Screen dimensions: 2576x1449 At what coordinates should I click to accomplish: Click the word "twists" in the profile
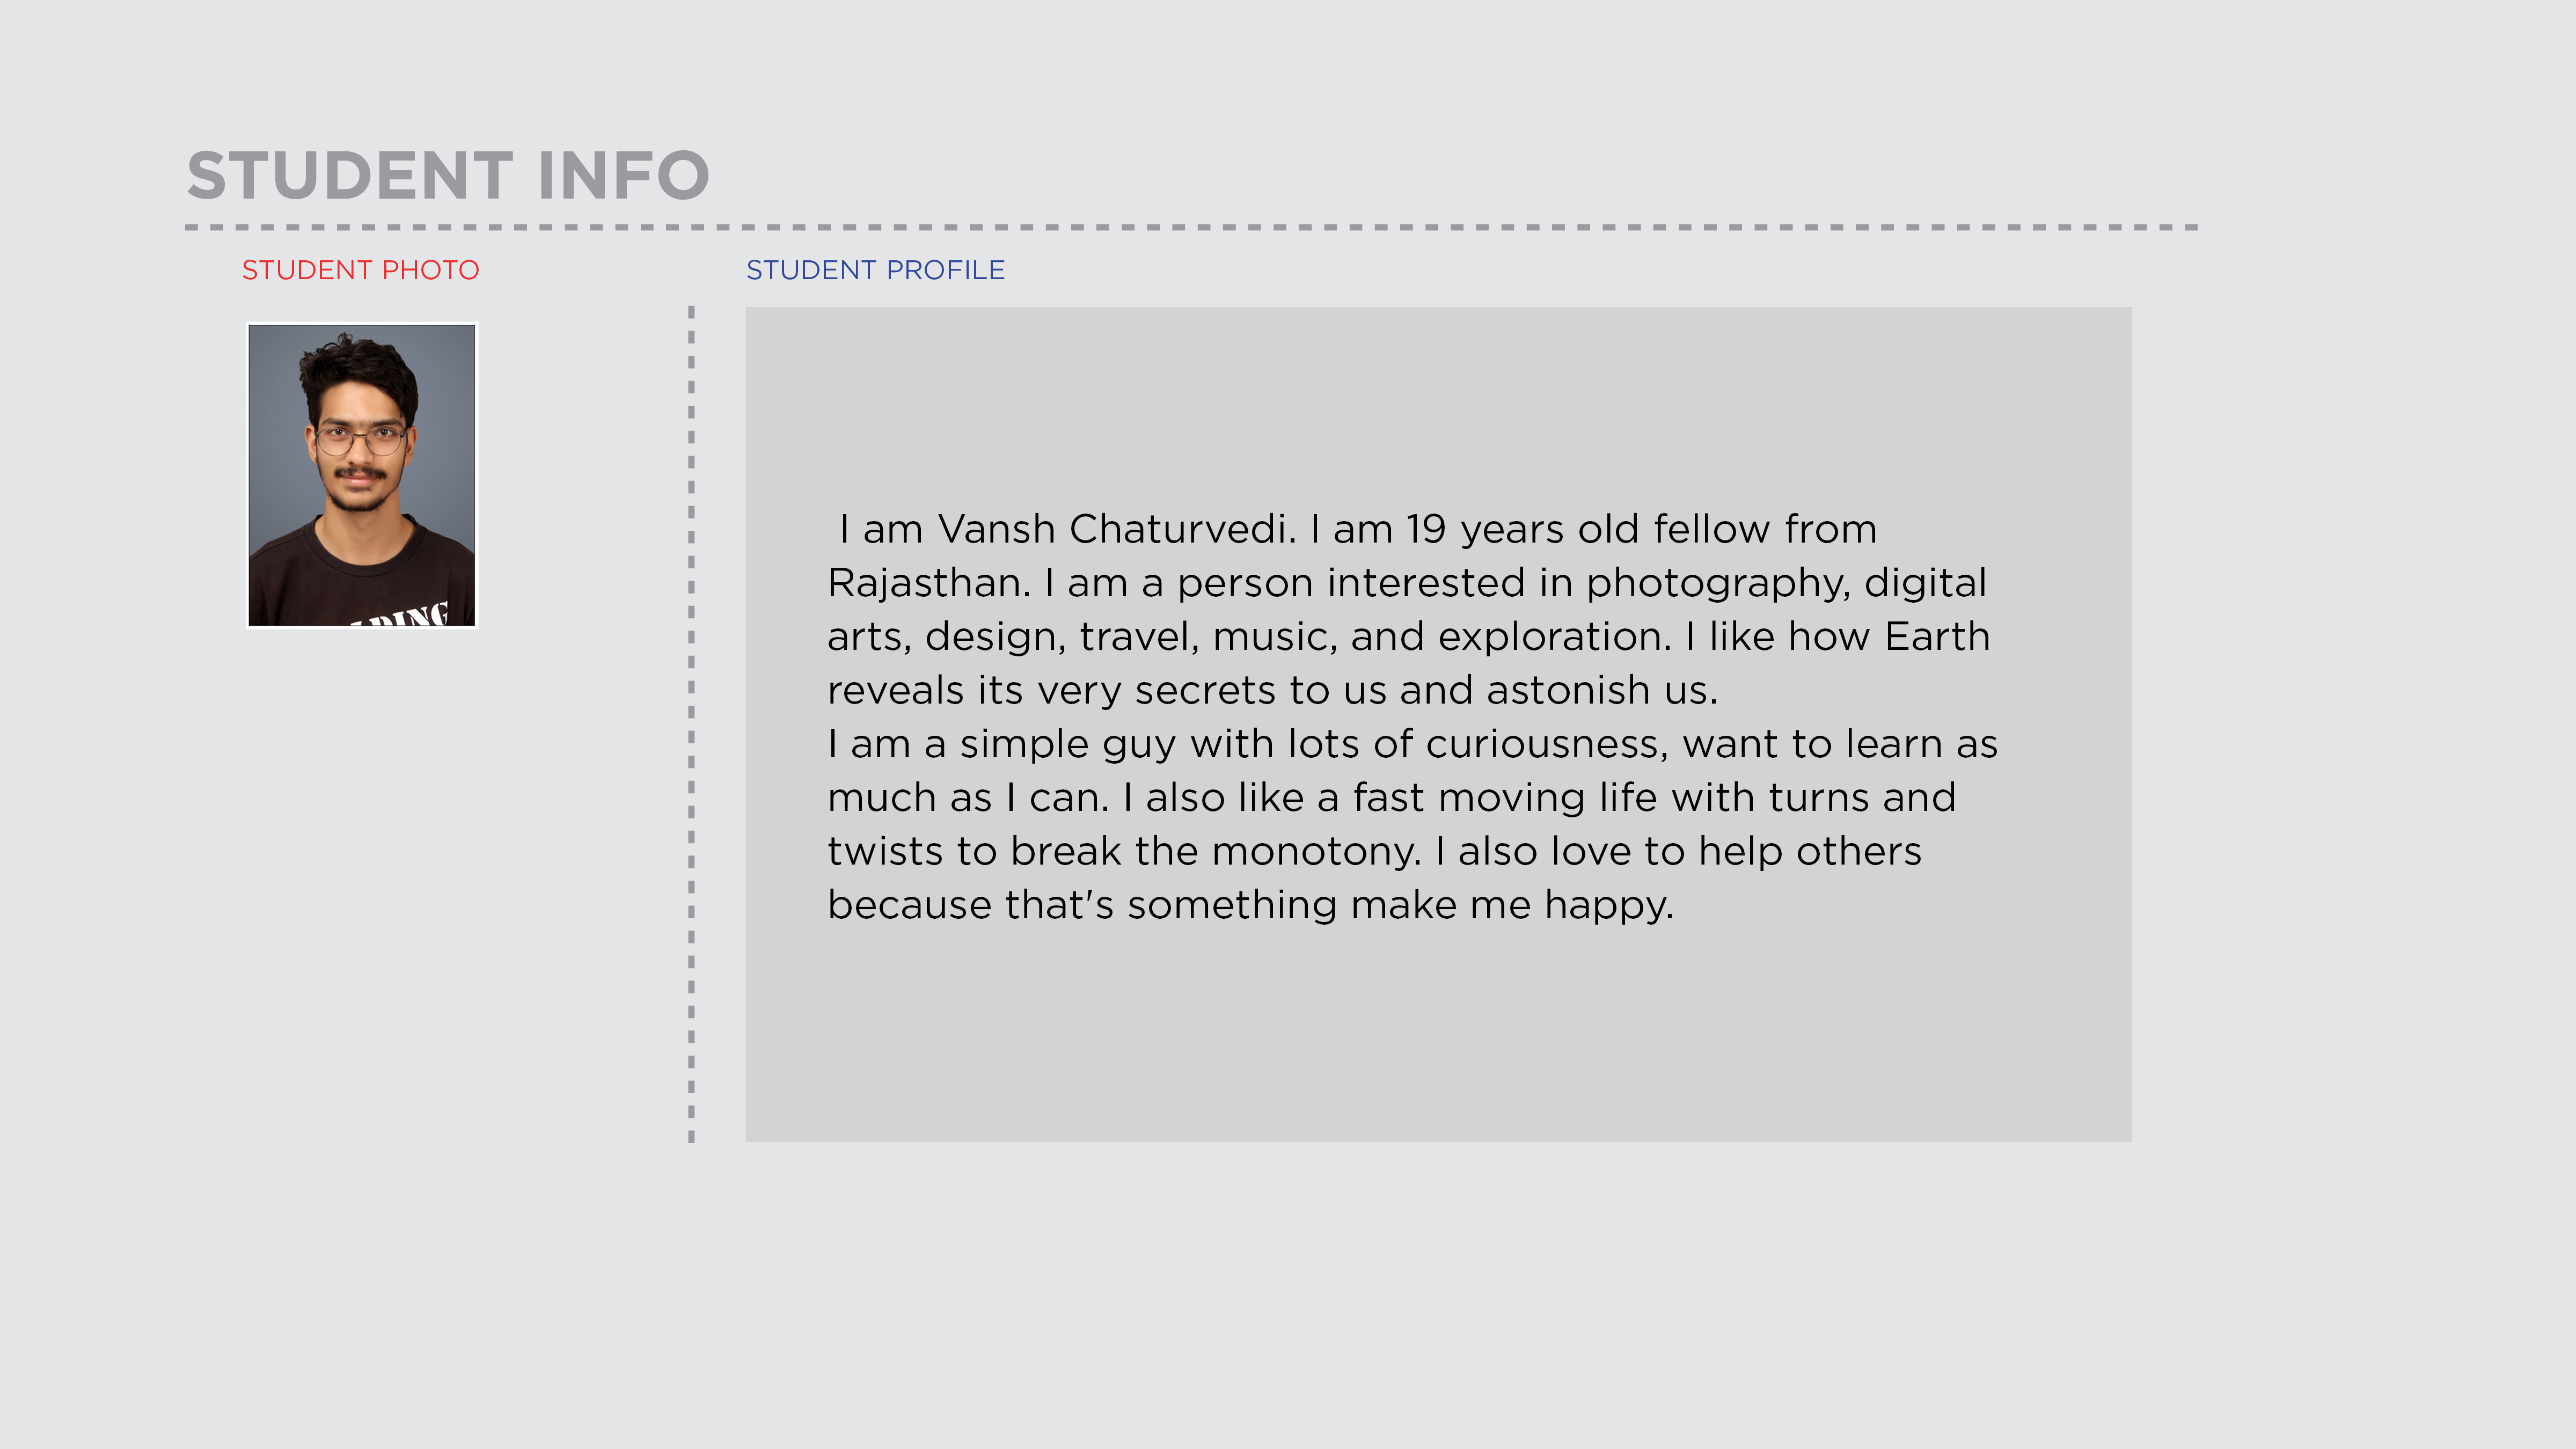tap(885, 851)
